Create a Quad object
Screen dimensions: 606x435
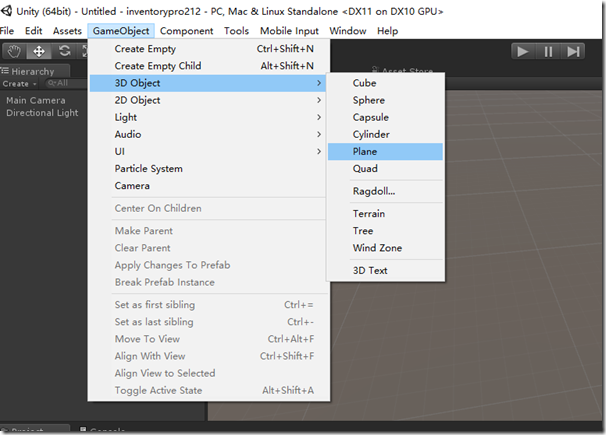coord(385,169)
